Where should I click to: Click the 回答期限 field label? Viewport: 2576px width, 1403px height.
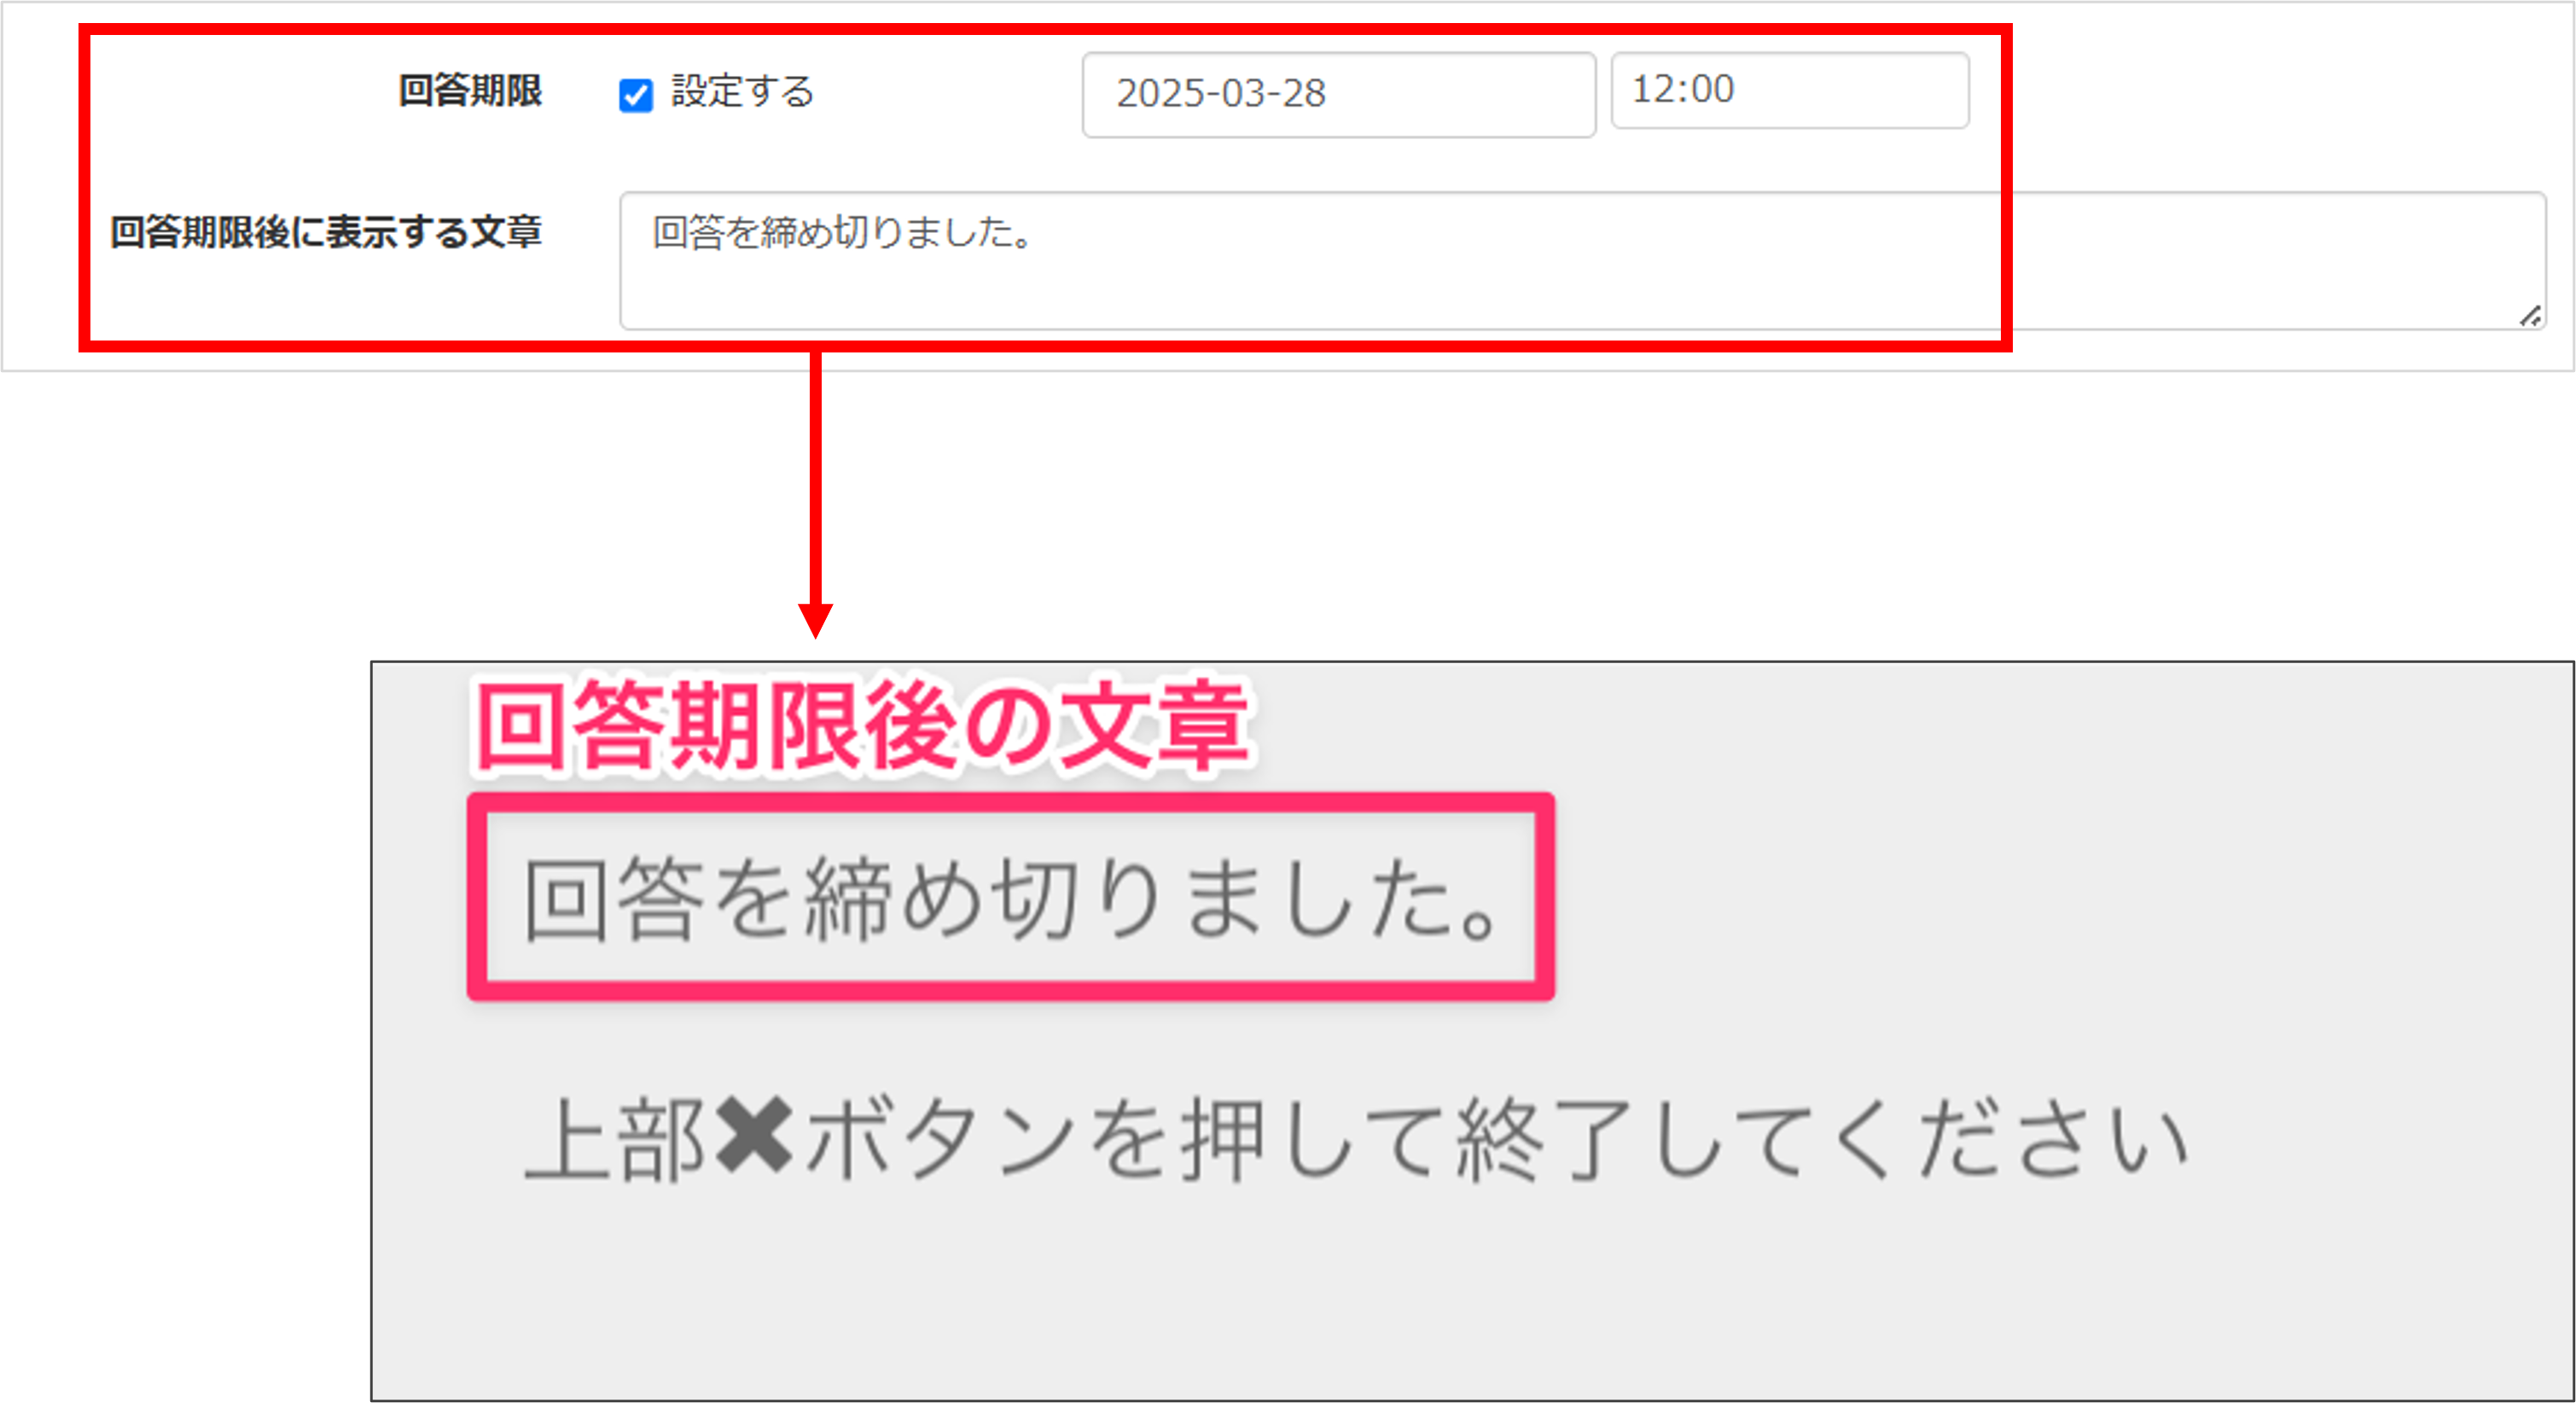[470, 91]
